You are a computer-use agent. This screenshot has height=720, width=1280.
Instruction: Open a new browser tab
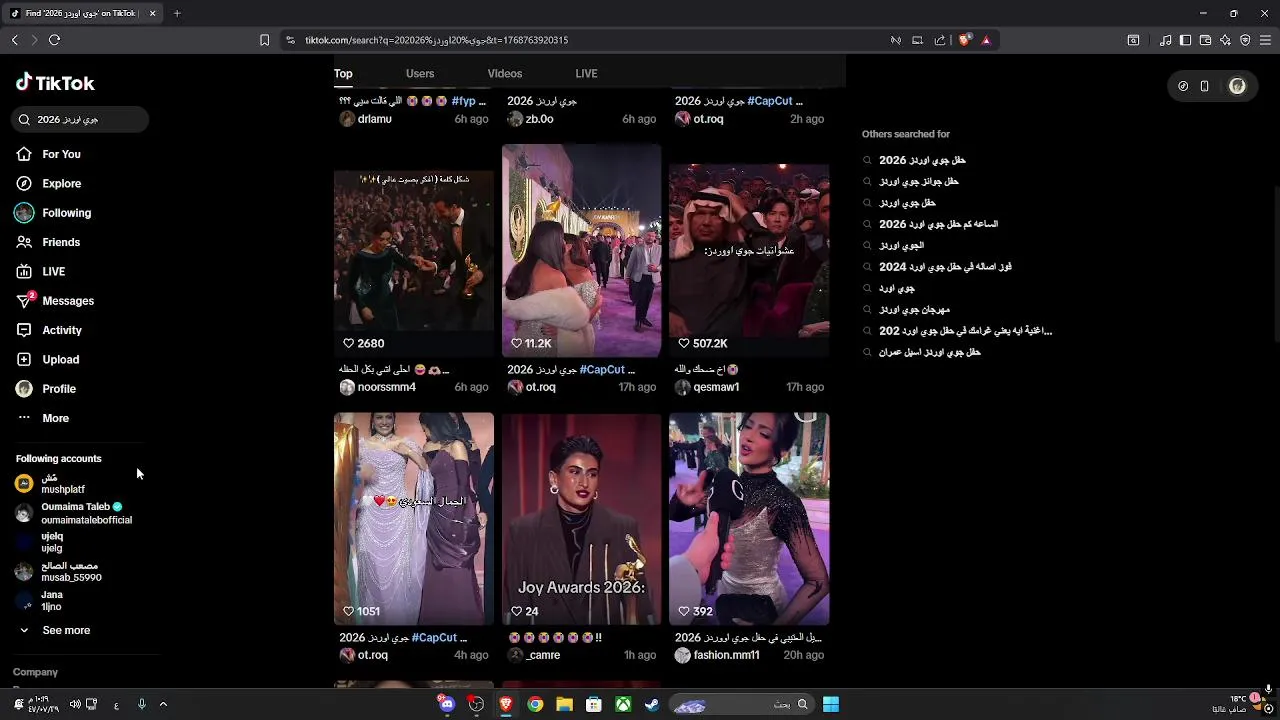click(x=177, y=13)
